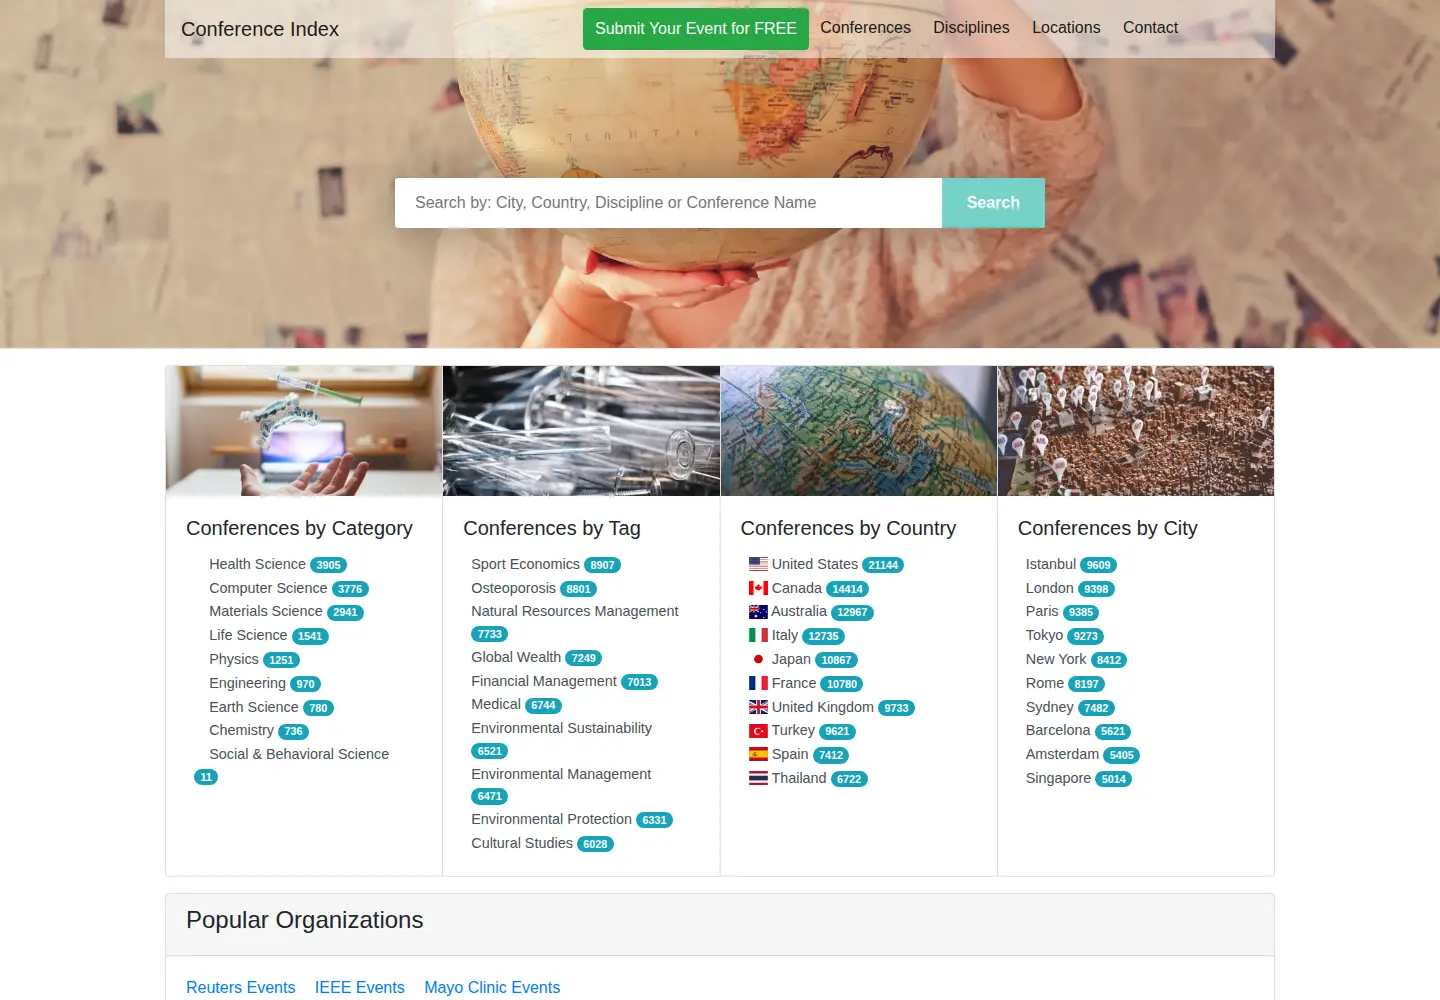Click the United States flag icon

point(758,564)
